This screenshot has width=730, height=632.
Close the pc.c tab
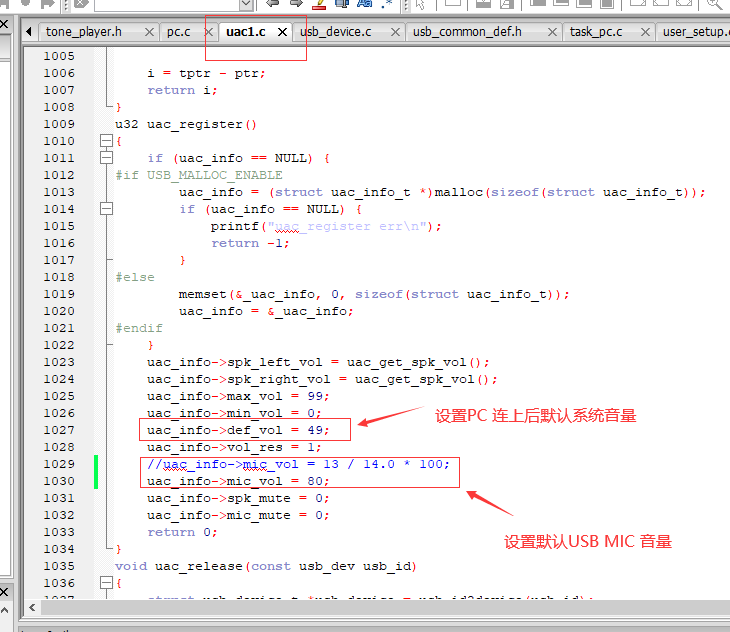pyautogui.click(x=209, y=32)
